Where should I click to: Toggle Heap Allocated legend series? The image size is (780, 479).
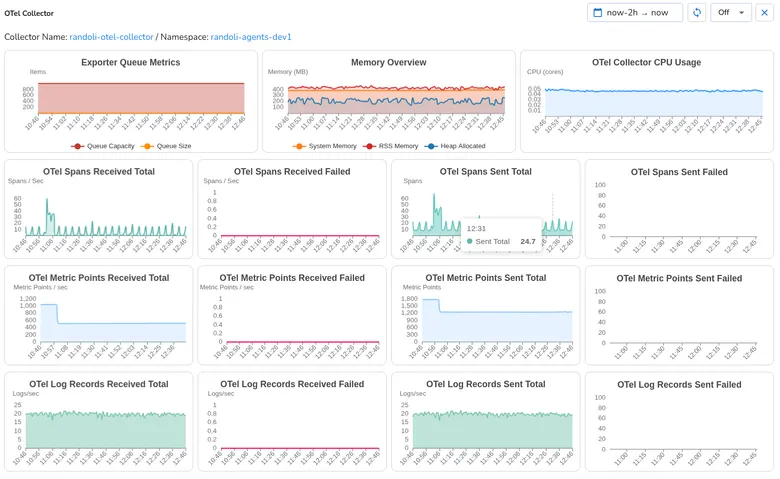point(455,146)
